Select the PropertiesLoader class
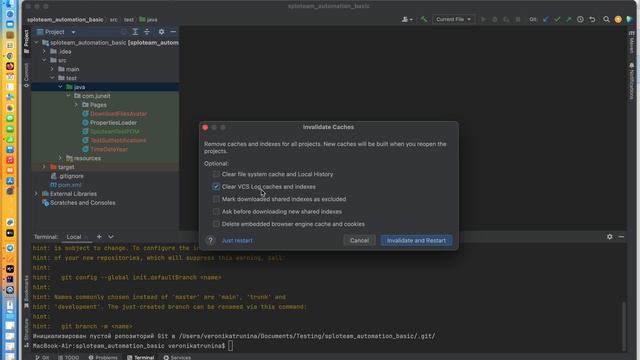 click(113, 122)
